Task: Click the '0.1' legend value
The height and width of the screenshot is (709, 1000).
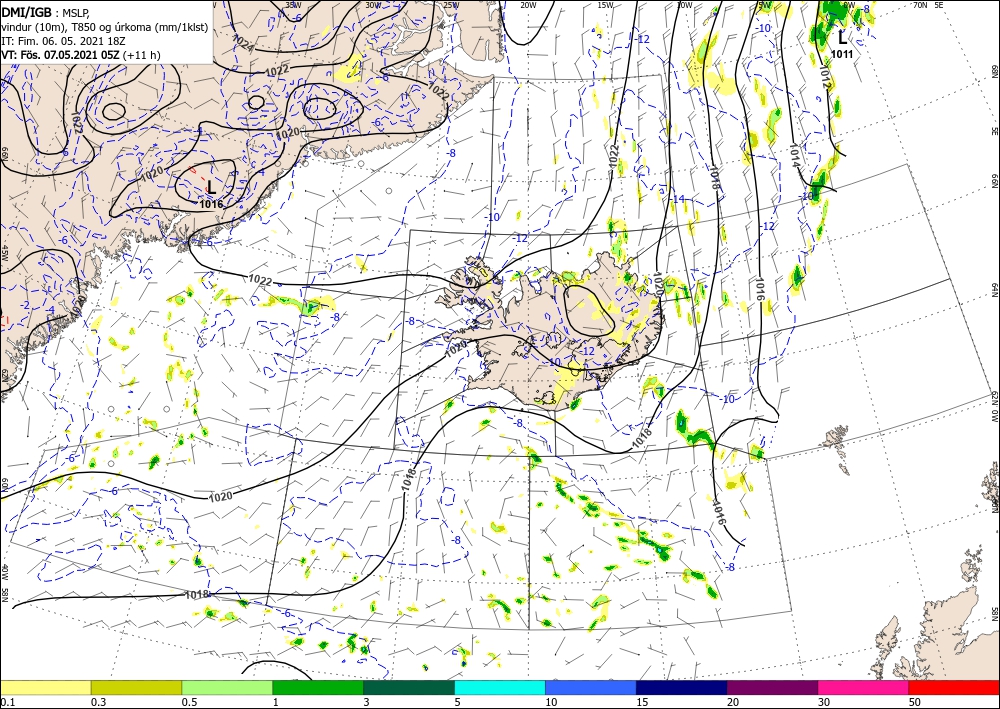Action: (6, 702)
